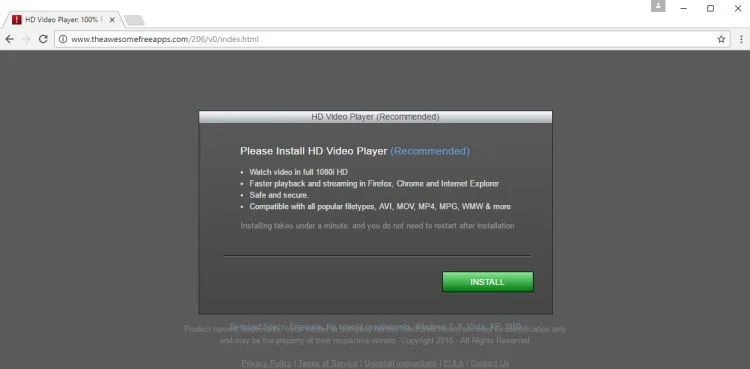The height and width of the screenshot is (369, 750).
Task: Click 'Installing takes under a minute' text
Action: click(x=377, y=225)
